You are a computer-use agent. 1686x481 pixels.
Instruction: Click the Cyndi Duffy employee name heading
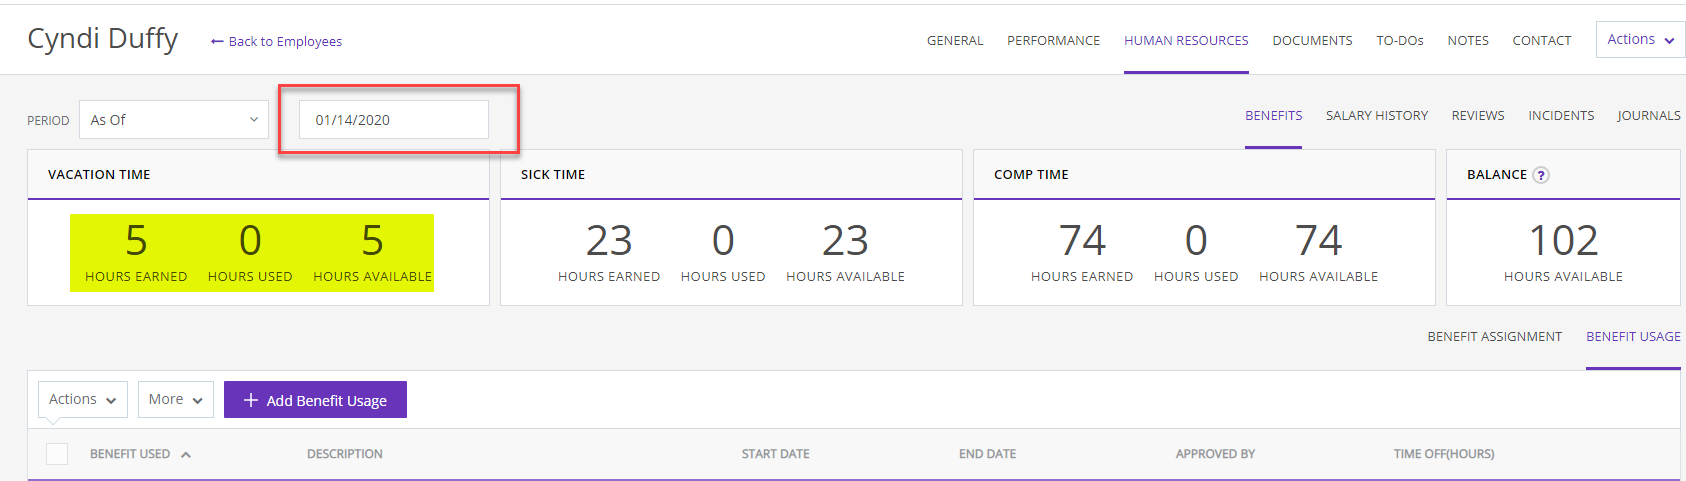[102, 39]
